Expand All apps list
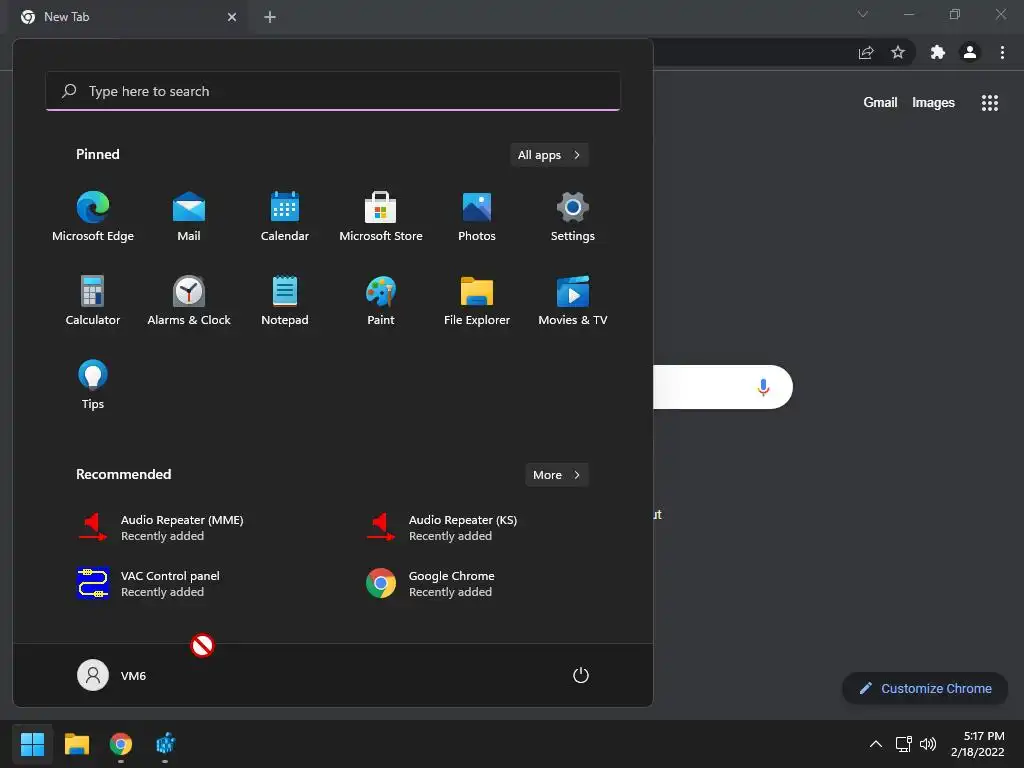 pyautogui.click(x=549, y=155)
